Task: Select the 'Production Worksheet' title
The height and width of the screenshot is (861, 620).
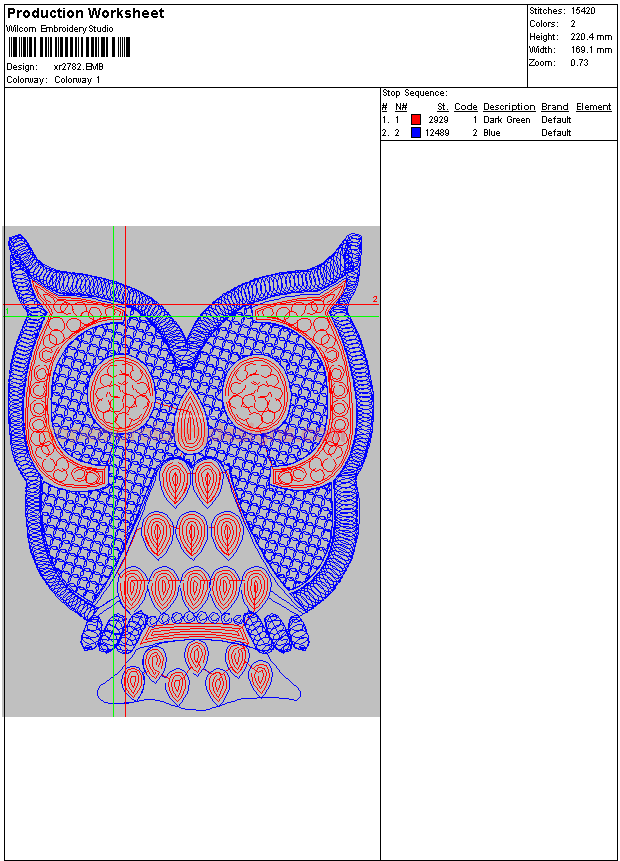Action: click(x=86, y=13)
